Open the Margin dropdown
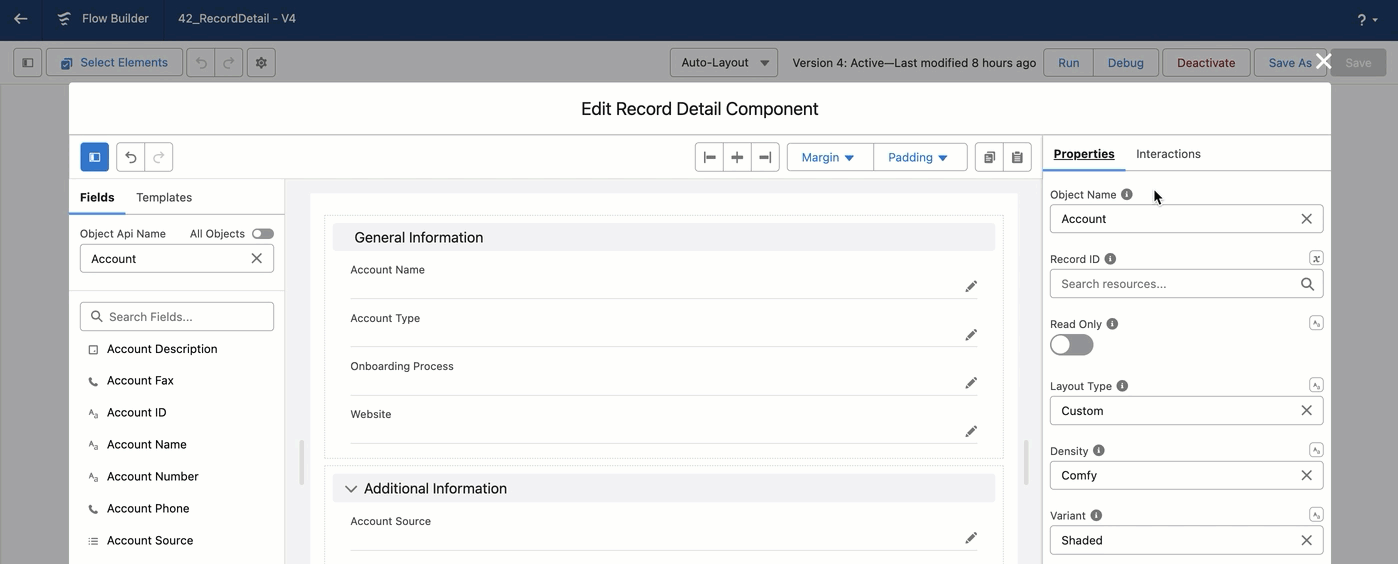Viewport: 1398px width, 564px height. [829, 157]
